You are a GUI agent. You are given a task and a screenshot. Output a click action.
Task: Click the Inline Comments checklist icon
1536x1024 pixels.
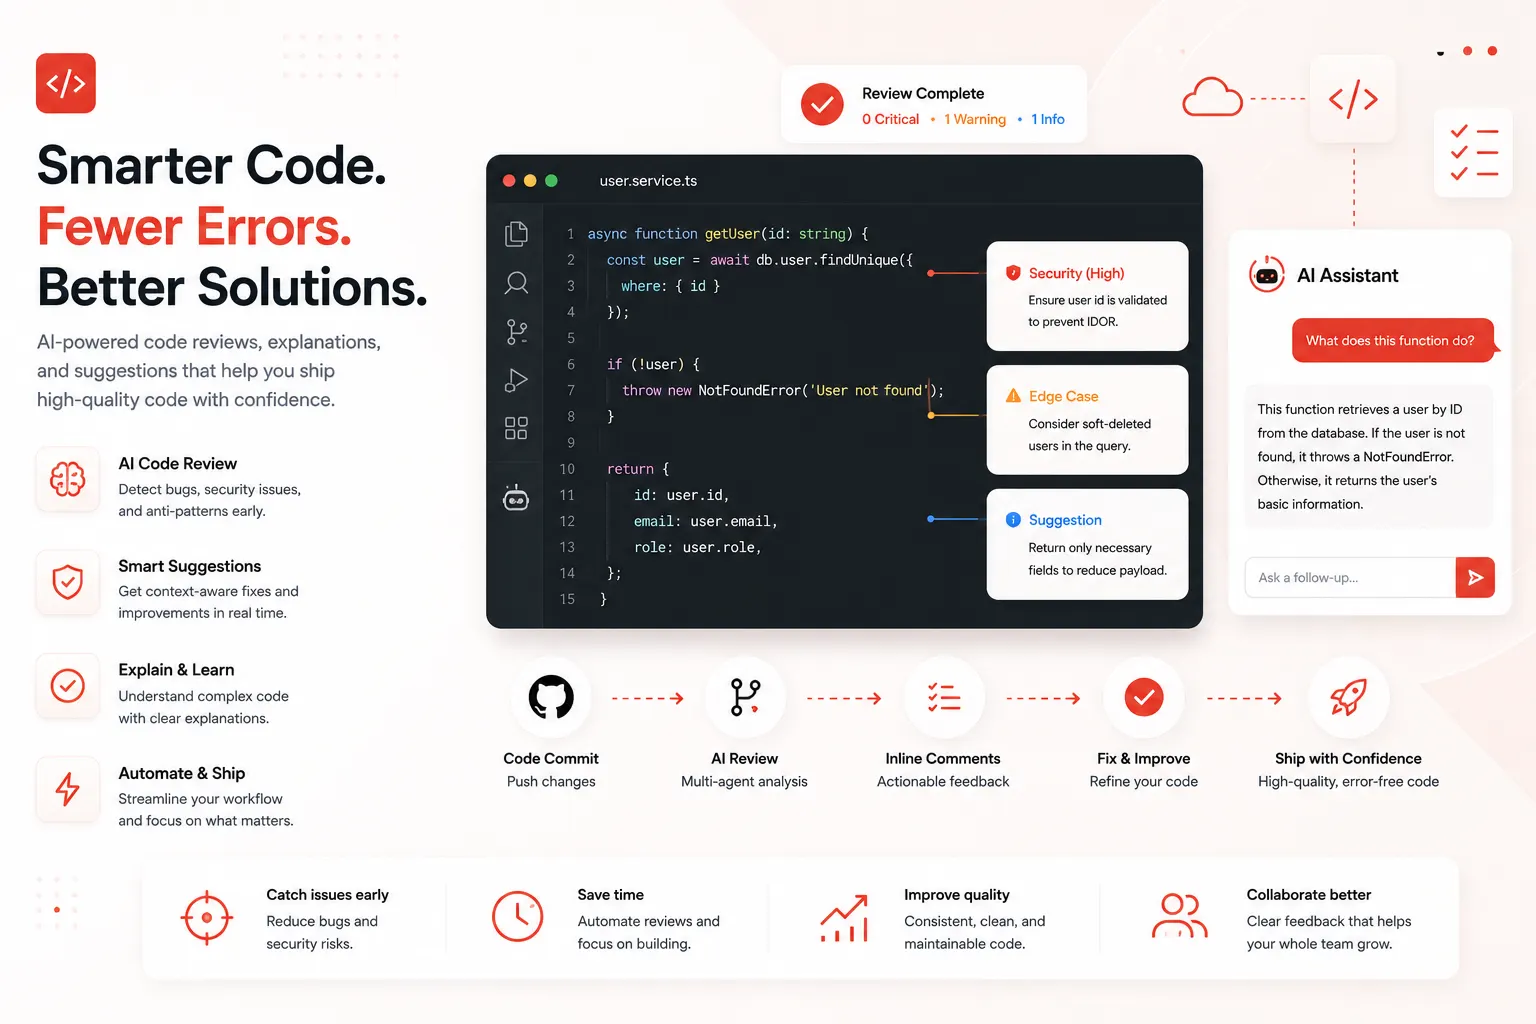(x=944, y=697)
